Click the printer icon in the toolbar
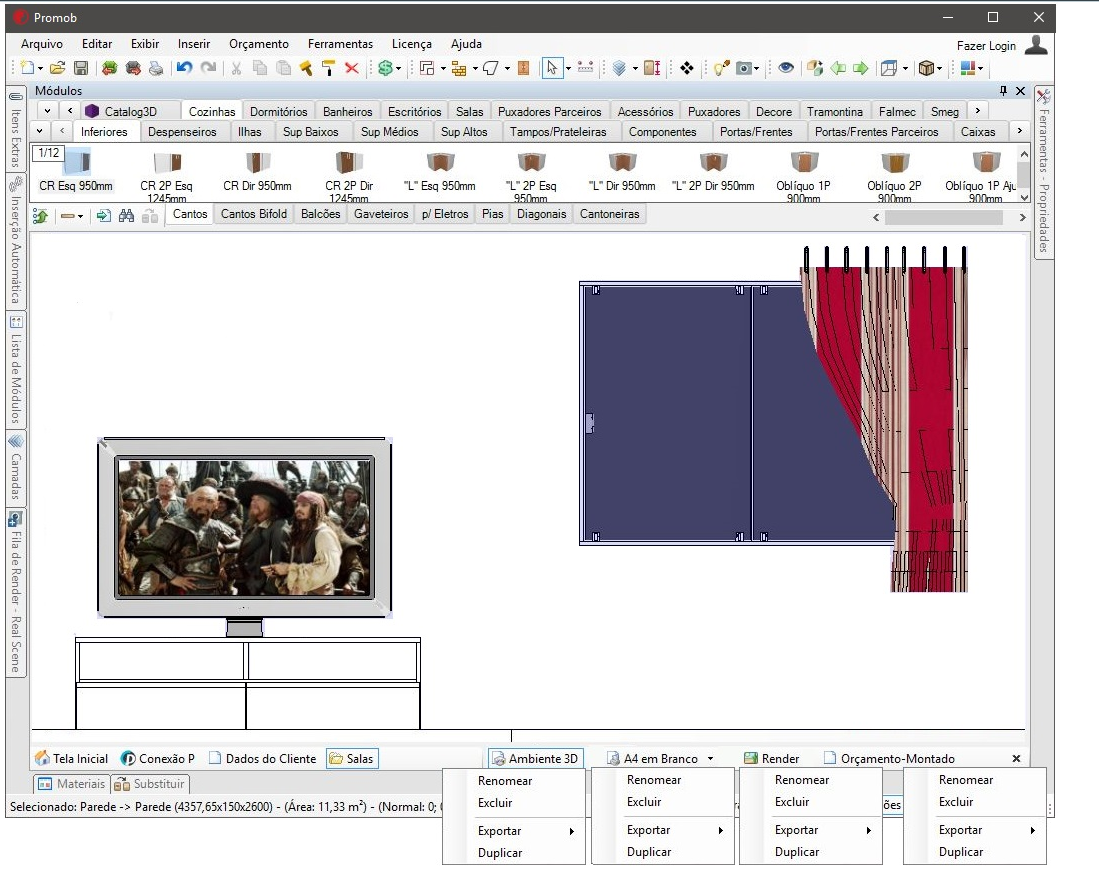Screen dimensions: 1099x879 click(x=156, y=68)
